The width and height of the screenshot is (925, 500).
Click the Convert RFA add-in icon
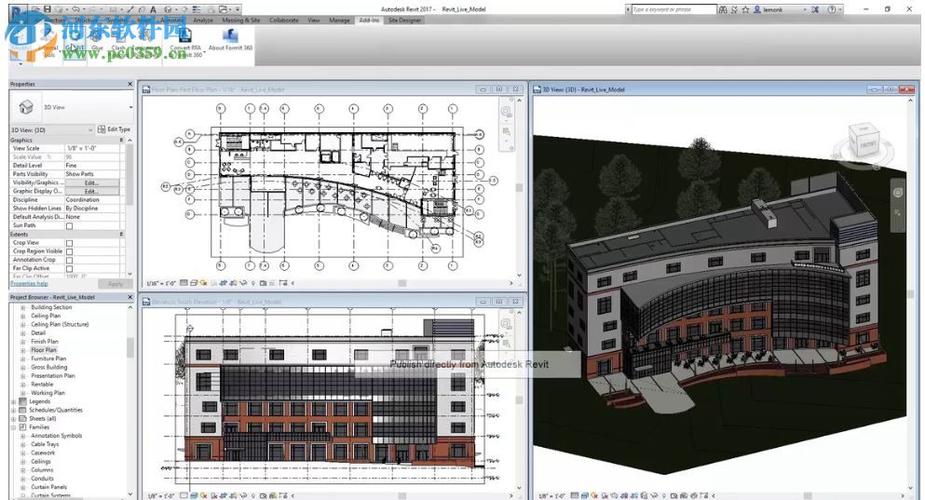[185, 35]
